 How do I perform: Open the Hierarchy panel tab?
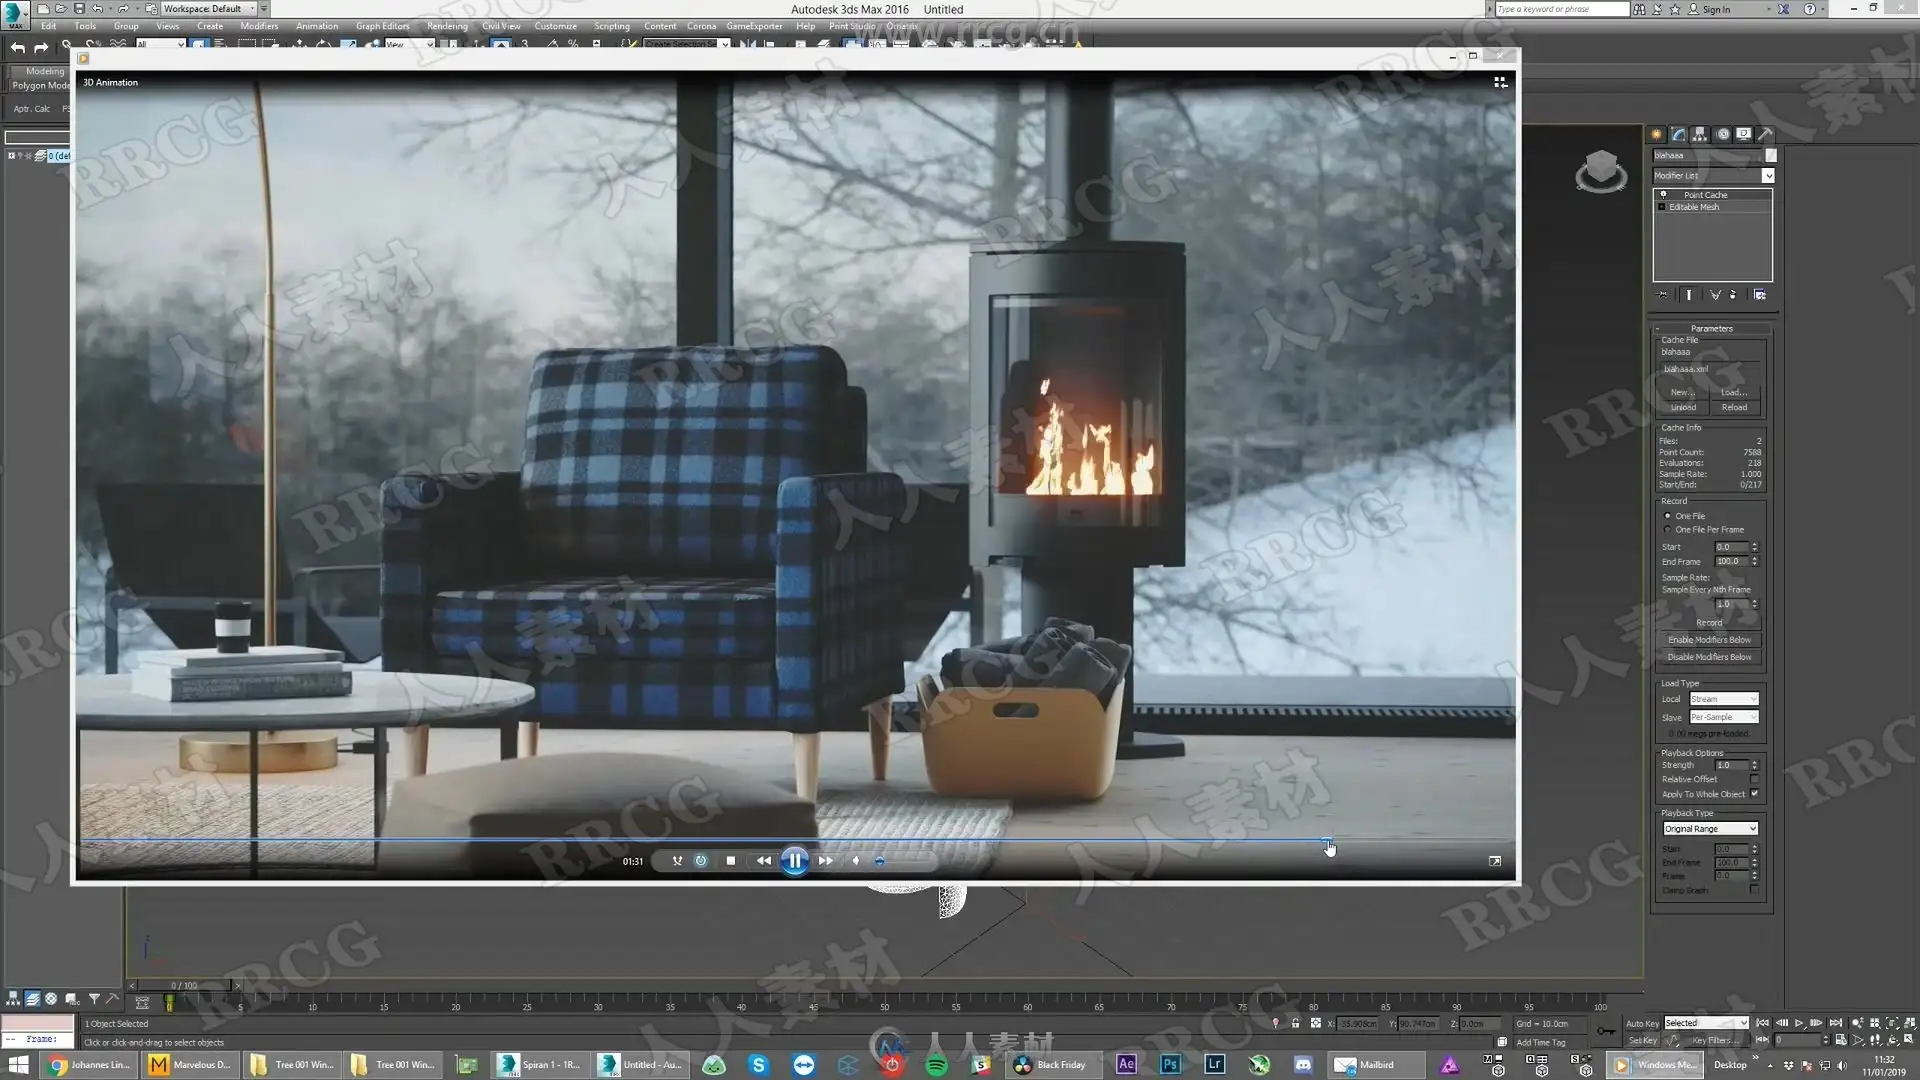1700,134
